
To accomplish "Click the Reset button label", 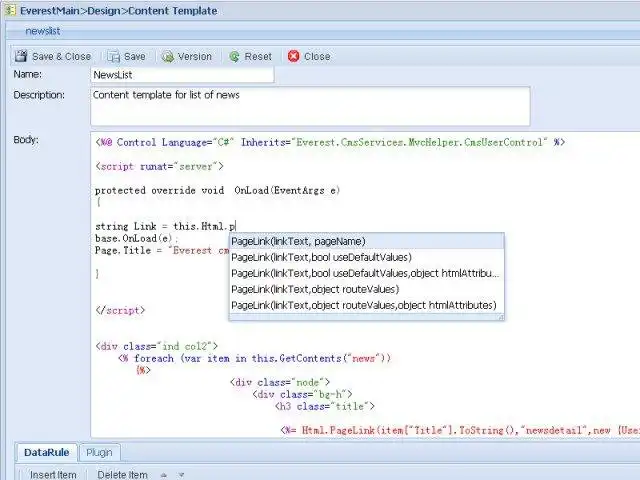I will click(258, 56).
